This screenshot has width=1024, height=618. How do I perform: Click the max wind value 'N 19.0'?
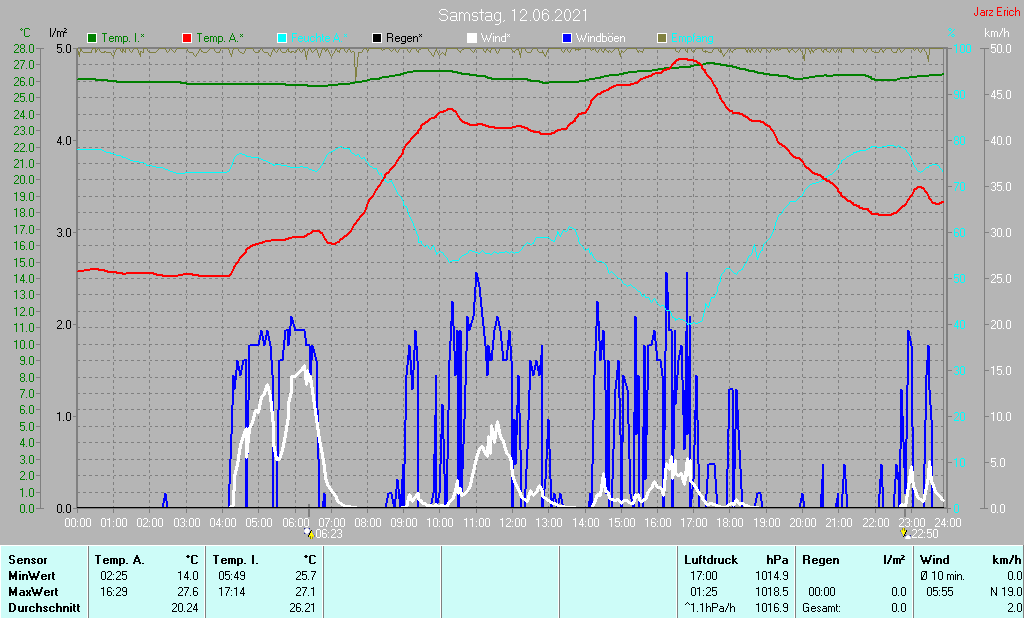tap(1006, 592)
